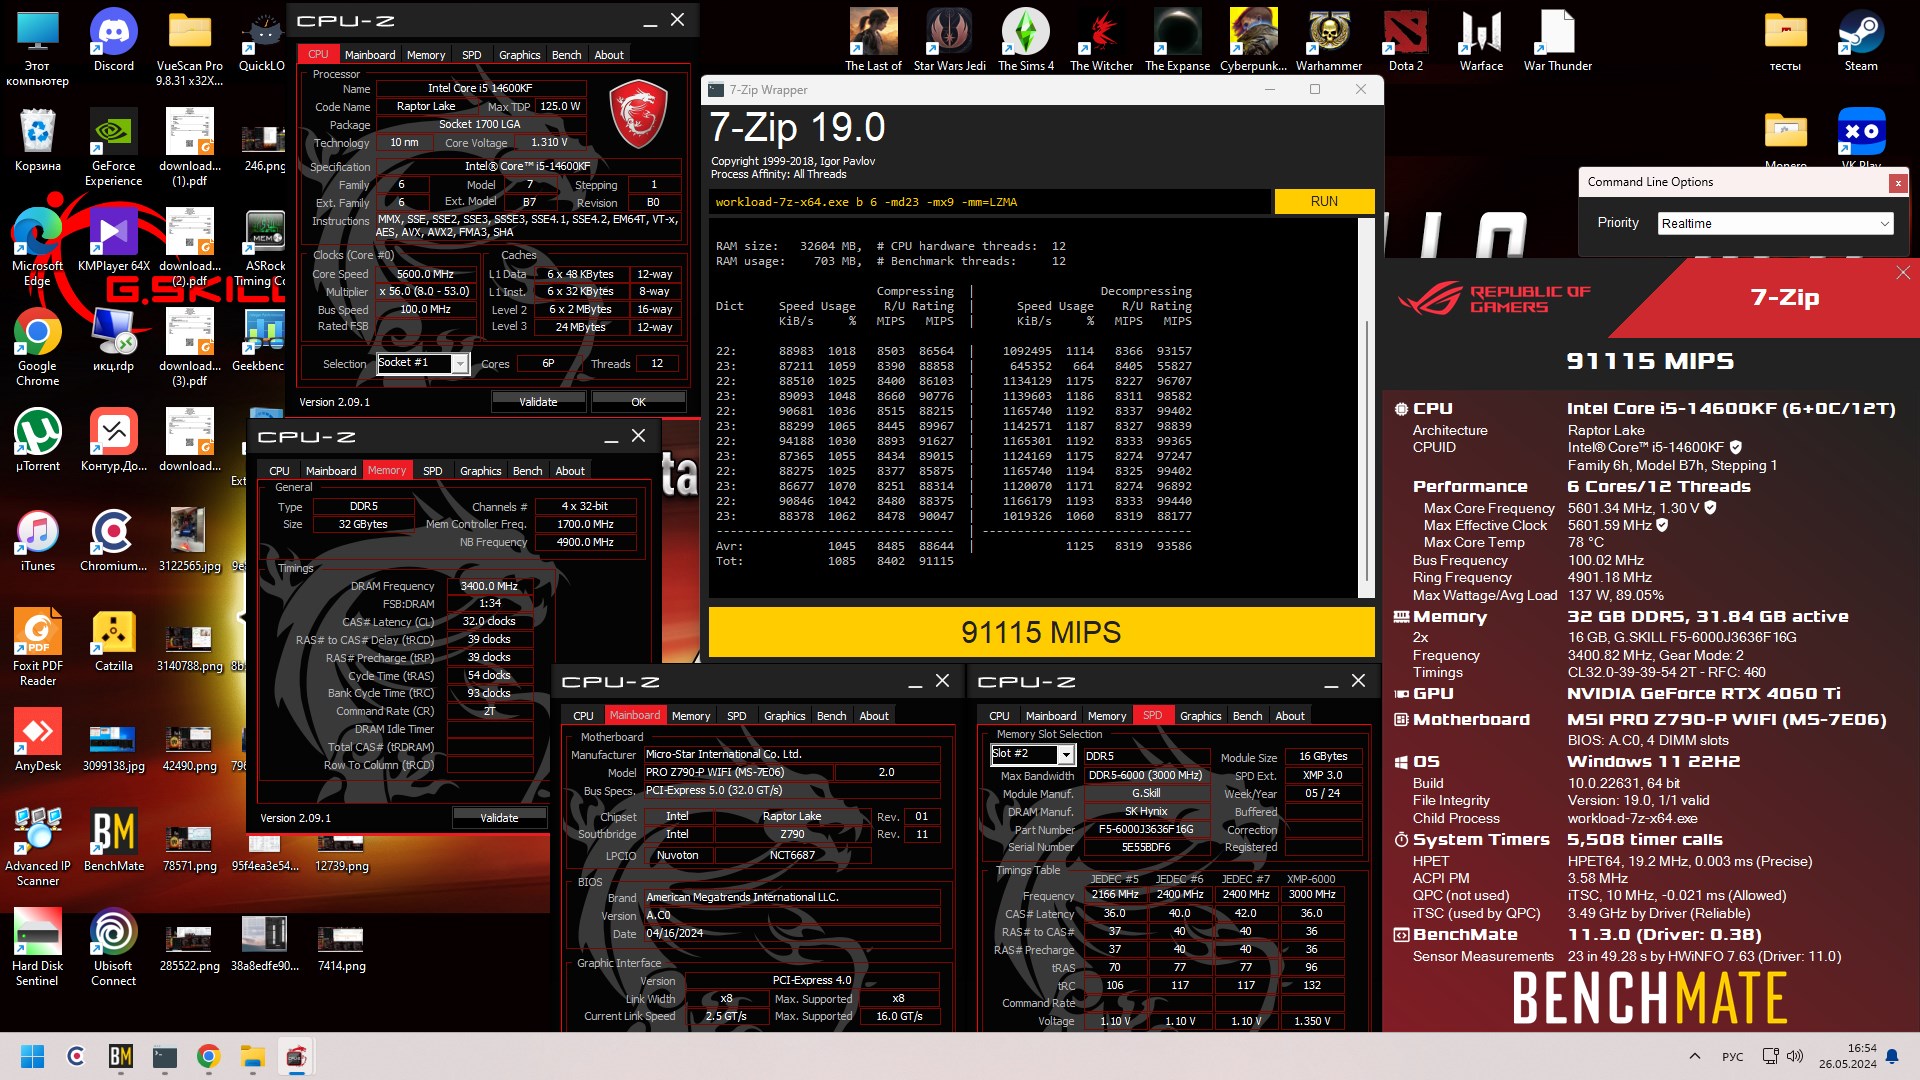
Task: Open 3122565.jpg image thumbnail
Action: (x=189, y=540)
